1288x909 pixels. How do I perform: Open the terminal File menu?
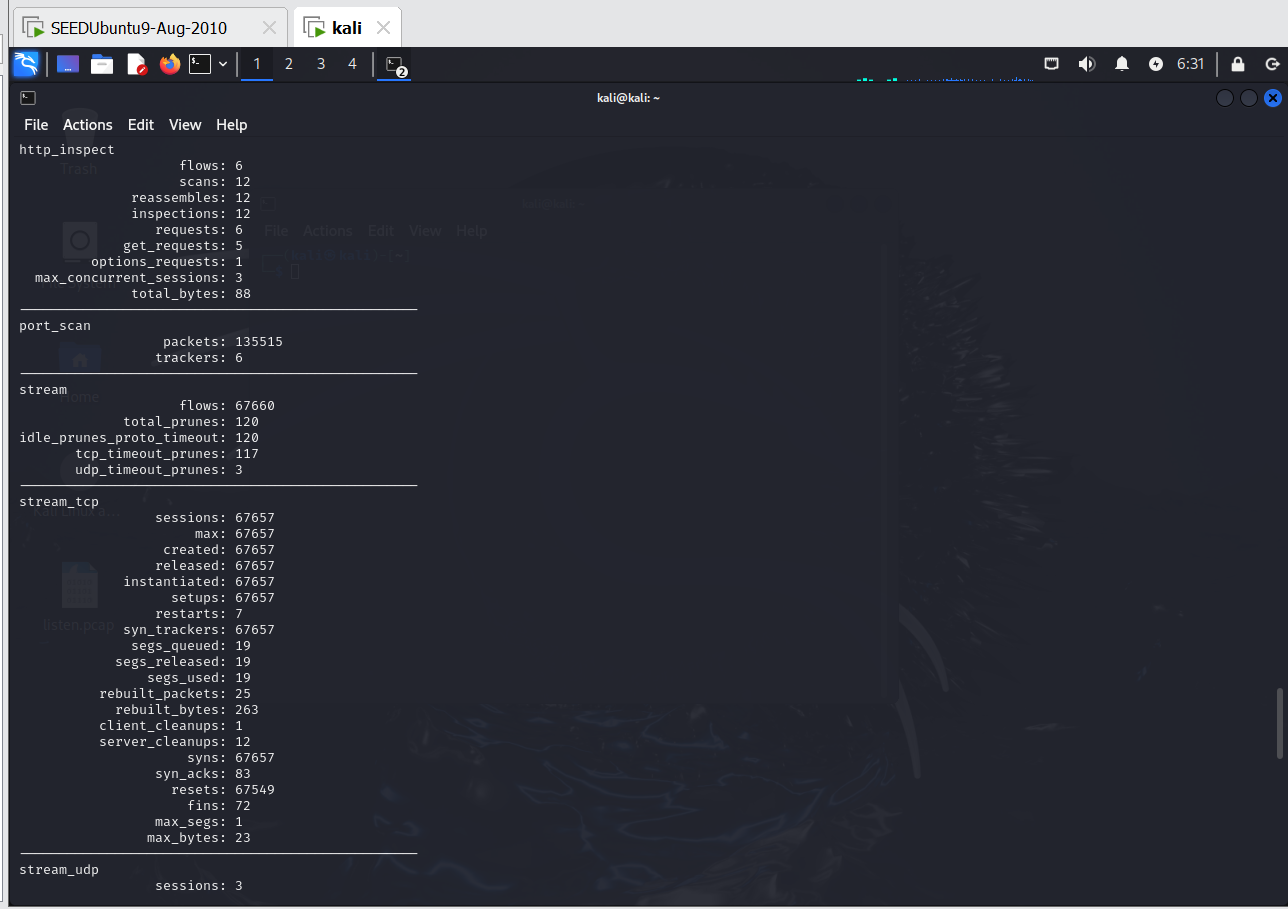[x=36, y=125]
